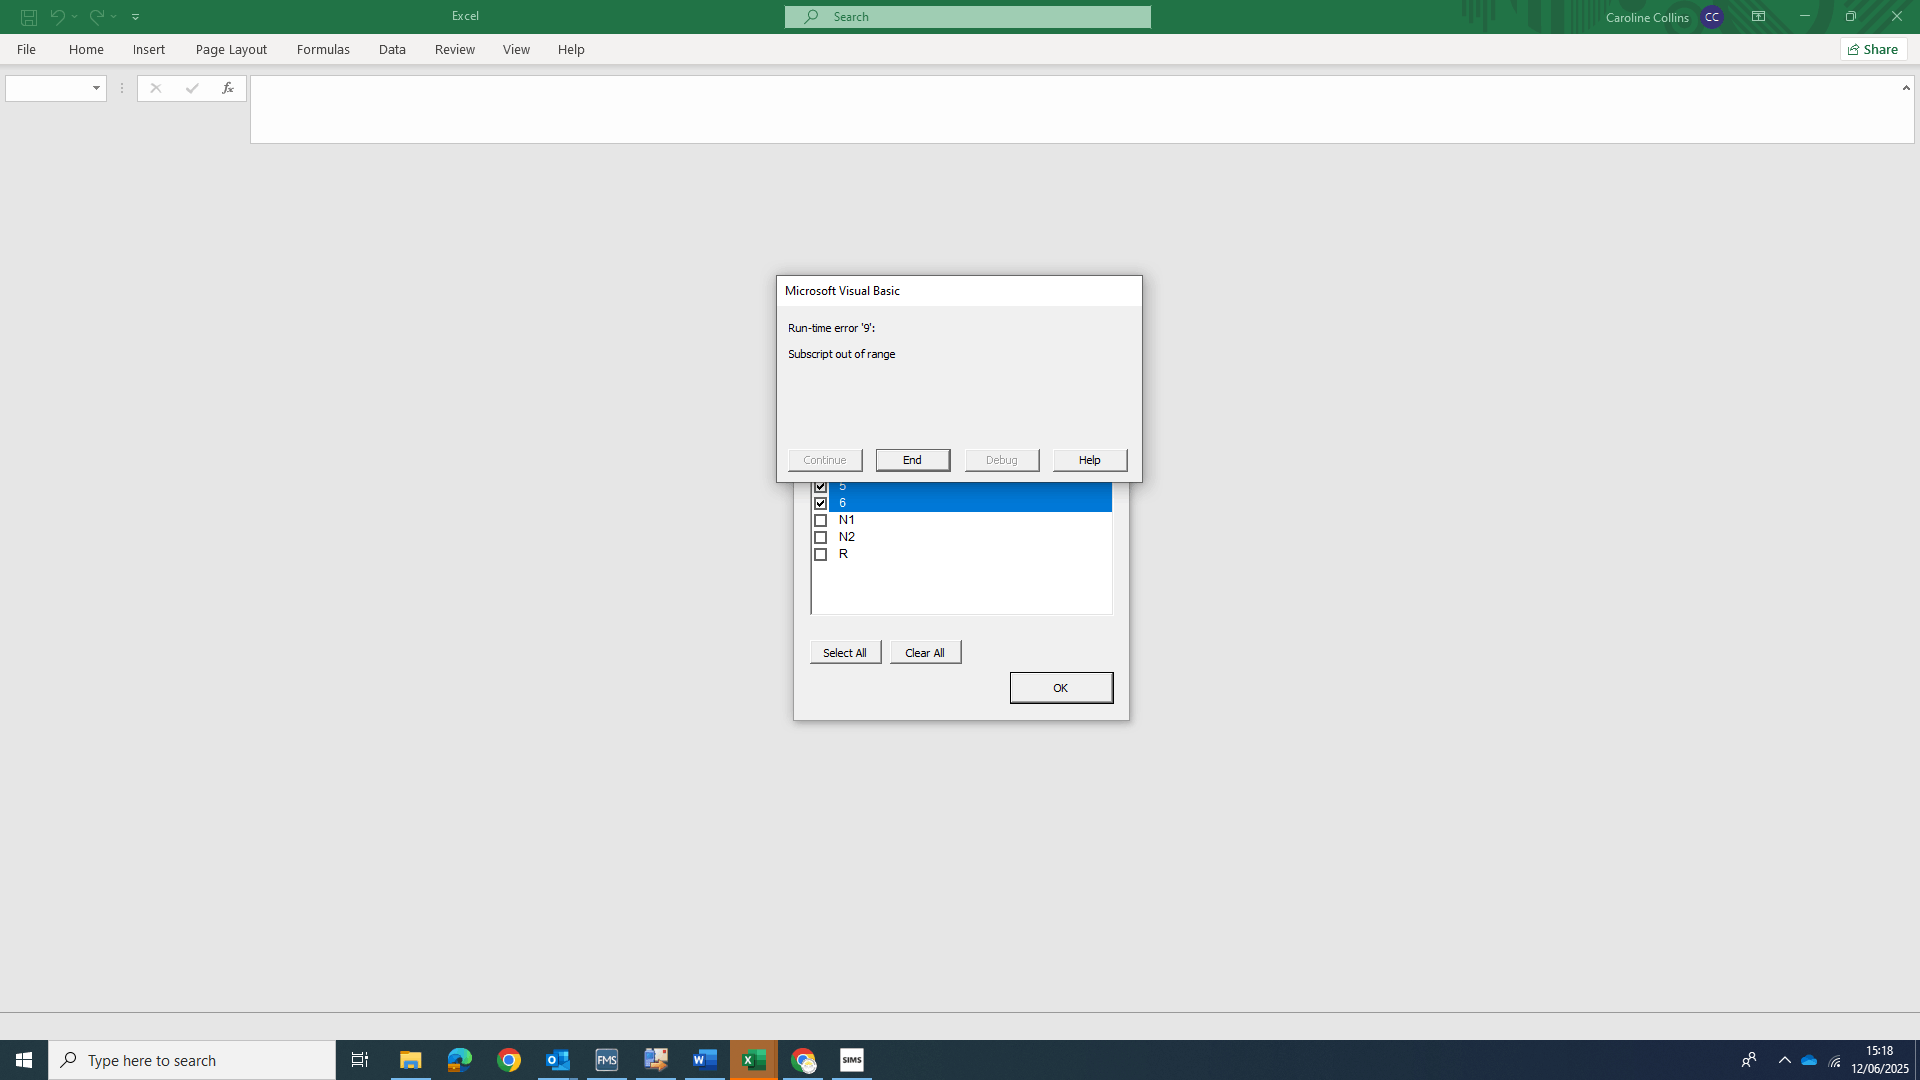Open the Data ribbon tab
The width and height of the screenshot is (1920, 1080).
[x=392, y=49]
